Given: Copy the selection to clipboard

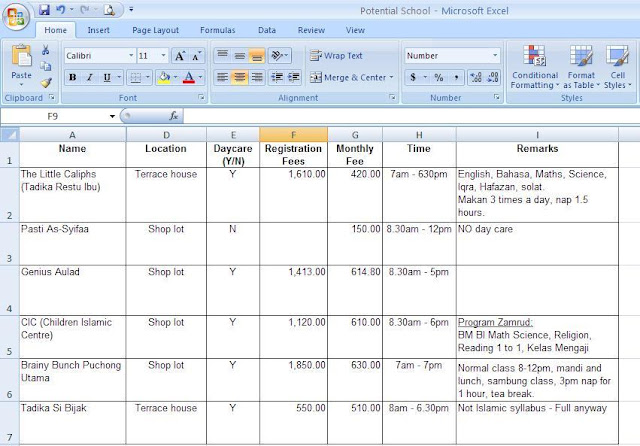Looking at the screenshot, I should click(46, 66).
